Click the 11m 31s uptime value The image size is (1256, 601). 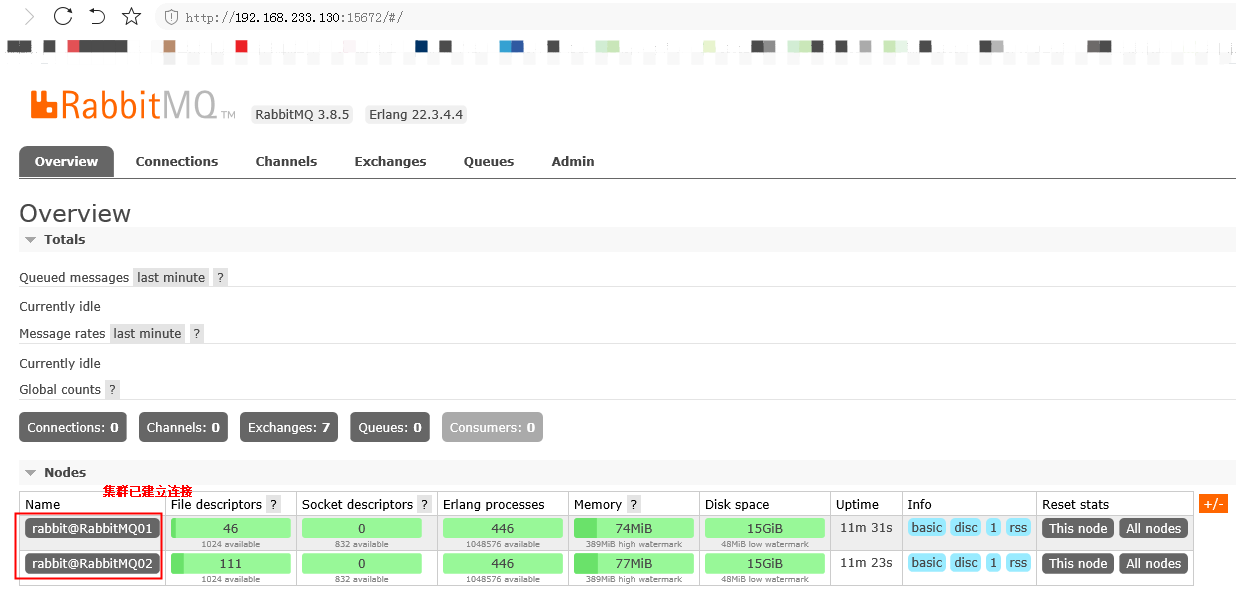866,528
